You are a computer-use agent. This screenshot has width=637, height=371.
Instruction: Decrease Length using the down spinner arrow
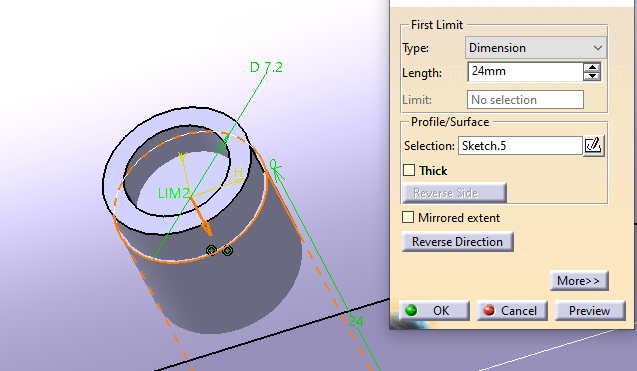click(592, 76)
